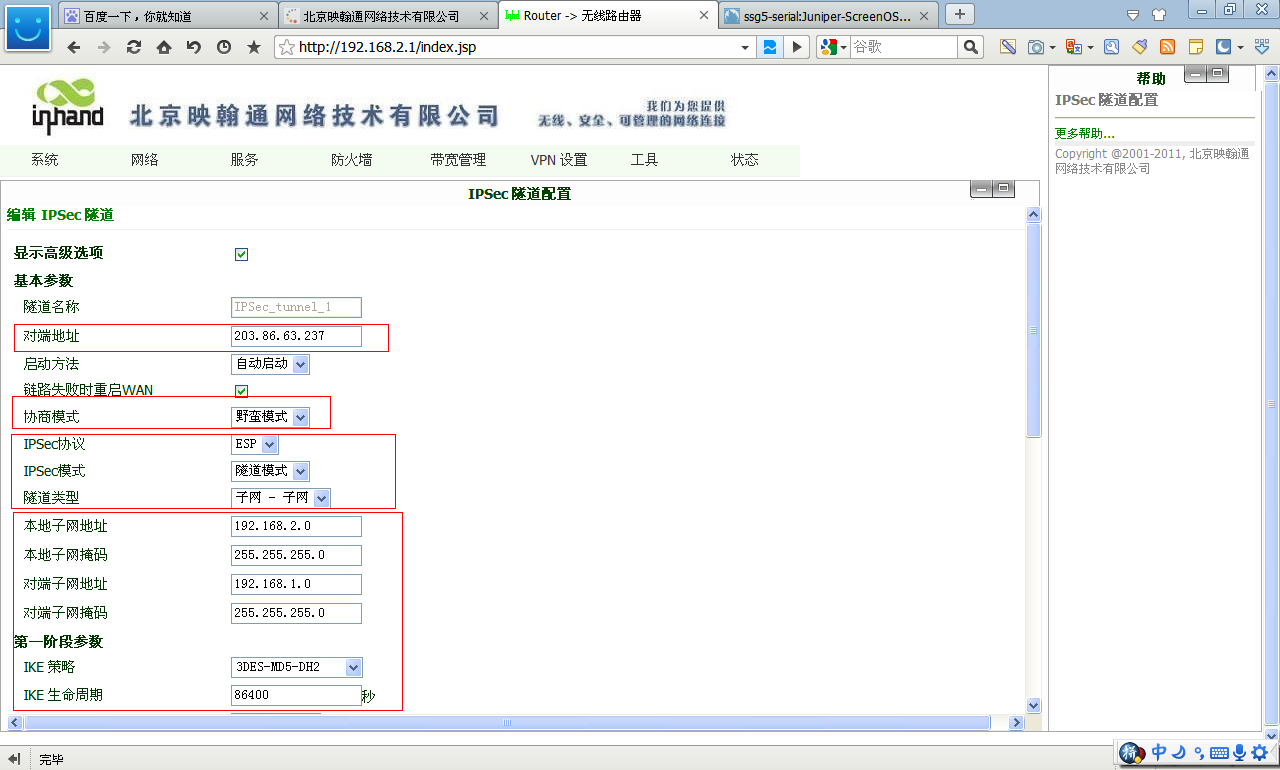The height and width of the screenshot is (770, 1280).
Task: Open the VPN 设置 menu
Action: (x=558, y=160)
